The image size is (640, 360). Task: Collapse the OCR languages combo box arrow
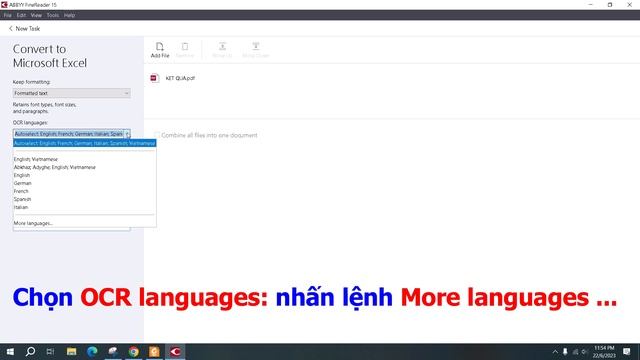(127, 134)
